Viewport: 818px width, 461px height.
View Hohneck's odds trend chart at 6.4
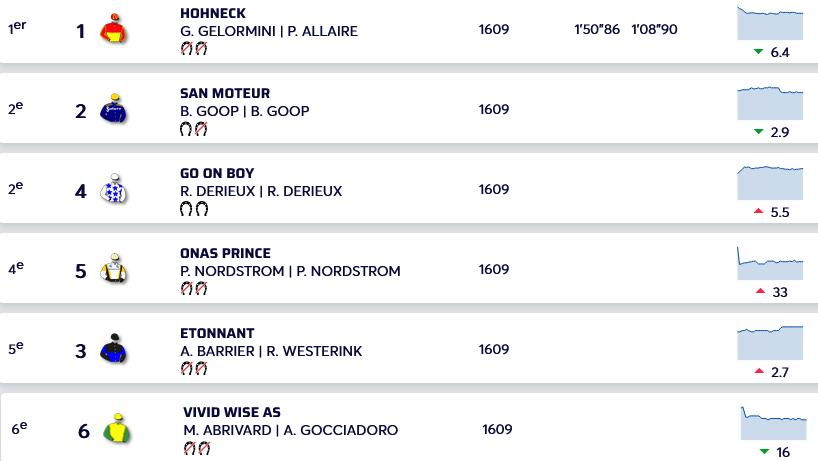[770, 23]
